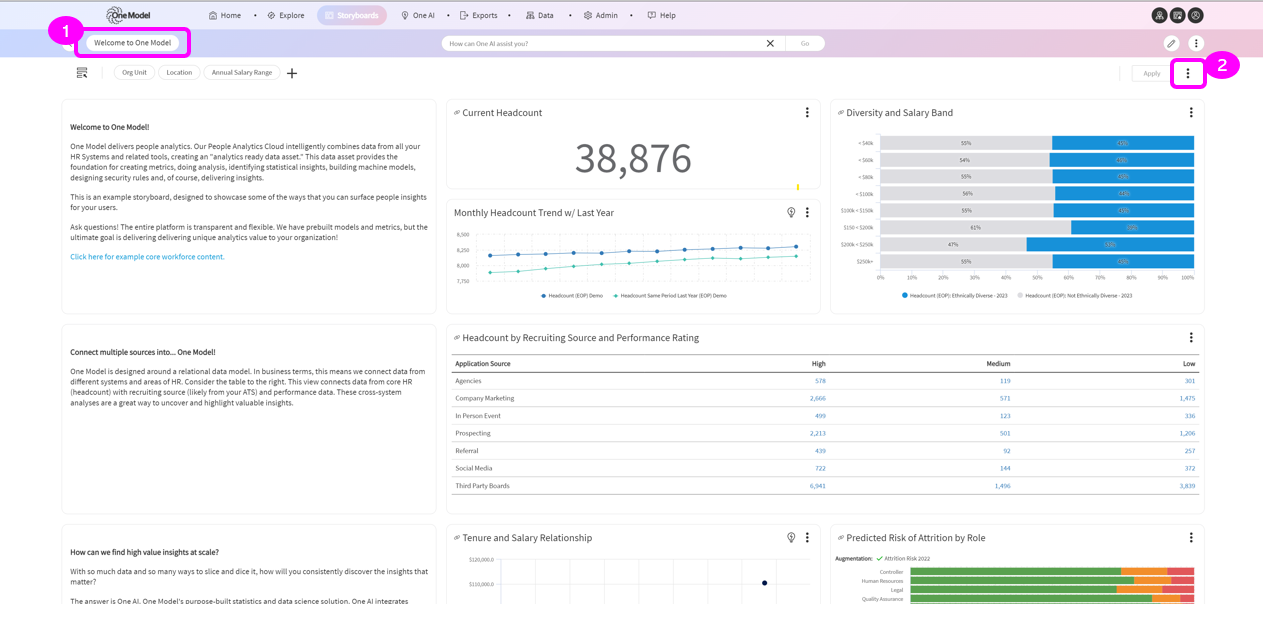
Task: Click the 38,876 headcount number
Action: point(633,158)
